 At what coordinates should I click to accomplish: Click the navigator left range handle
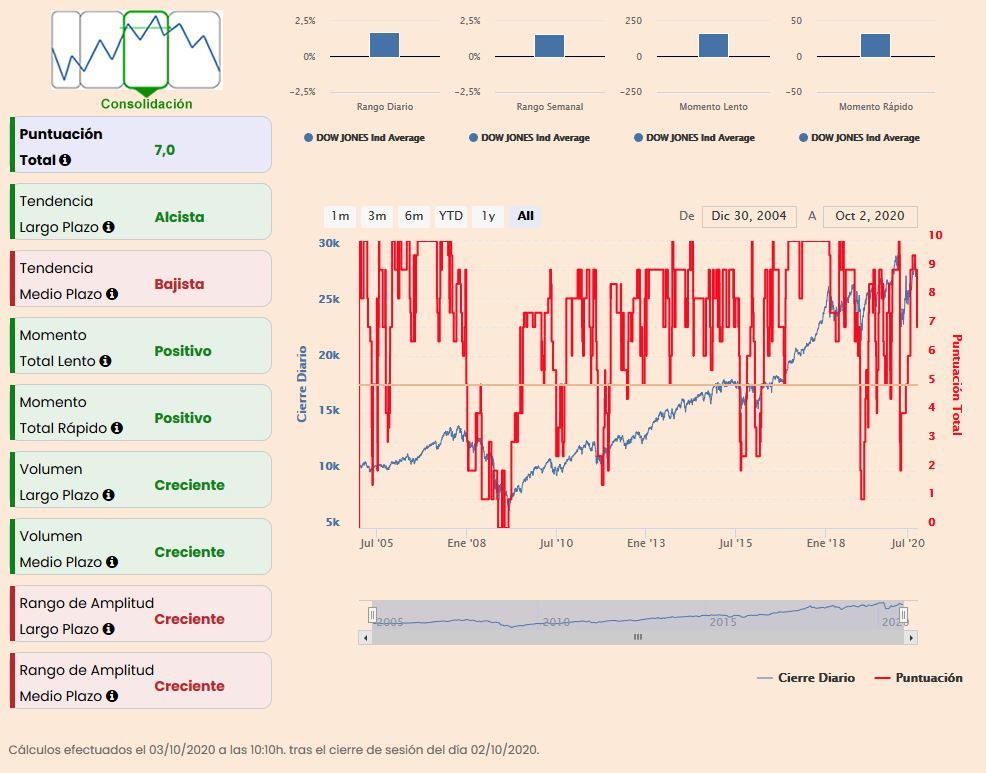372,615
